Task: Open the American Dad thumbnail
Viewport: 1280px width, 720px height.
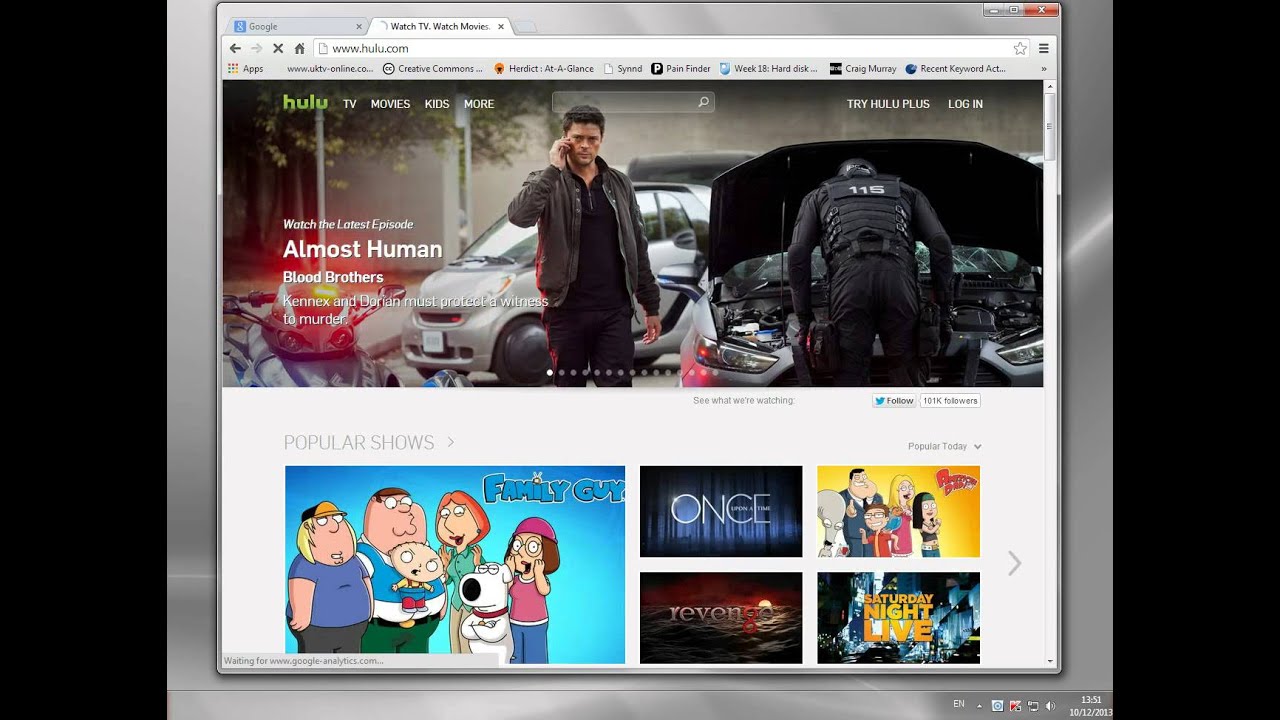Action: (898, 511)
